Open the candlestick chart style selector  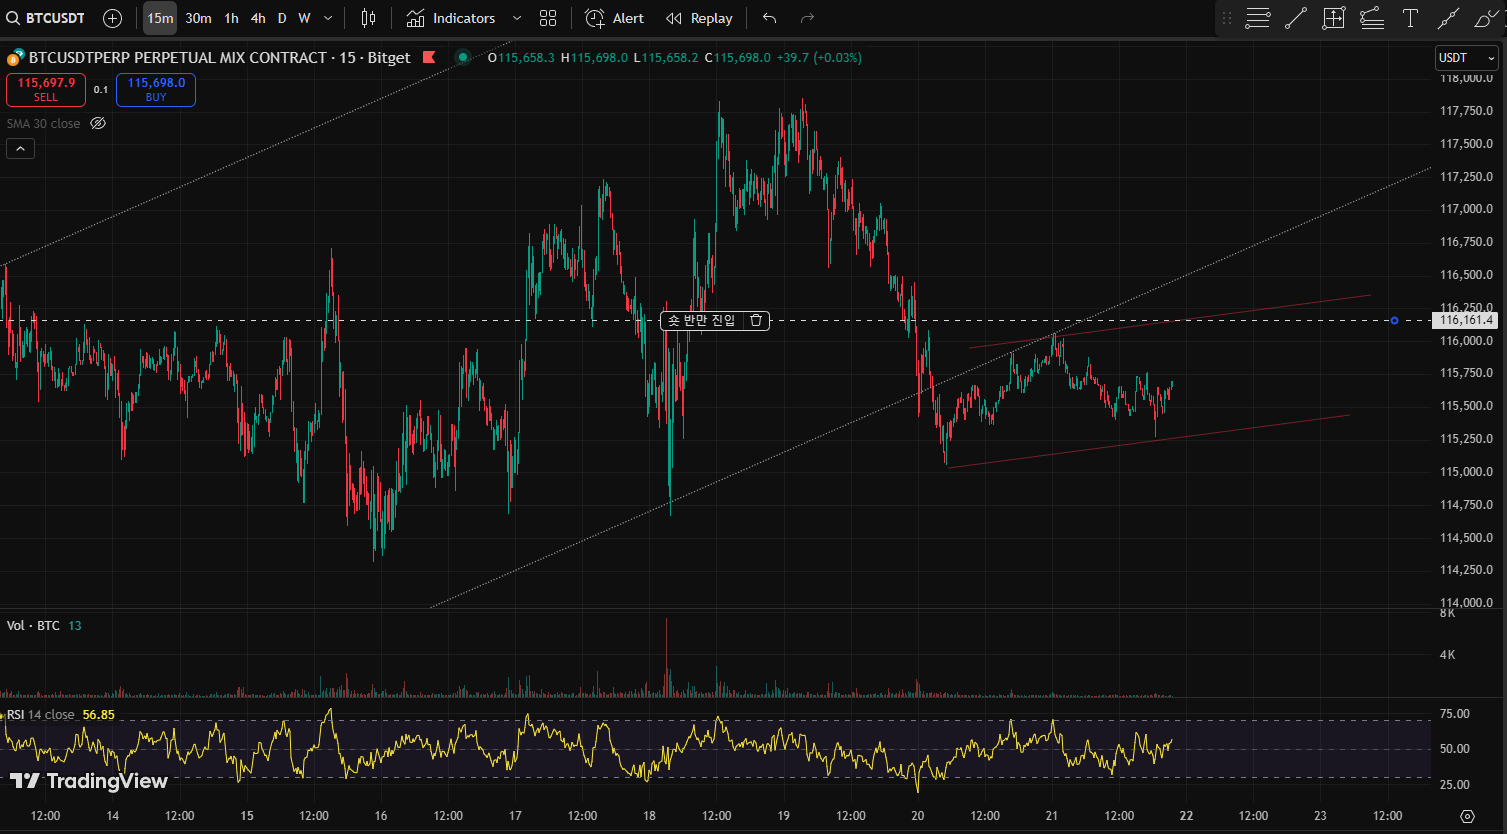368,18
